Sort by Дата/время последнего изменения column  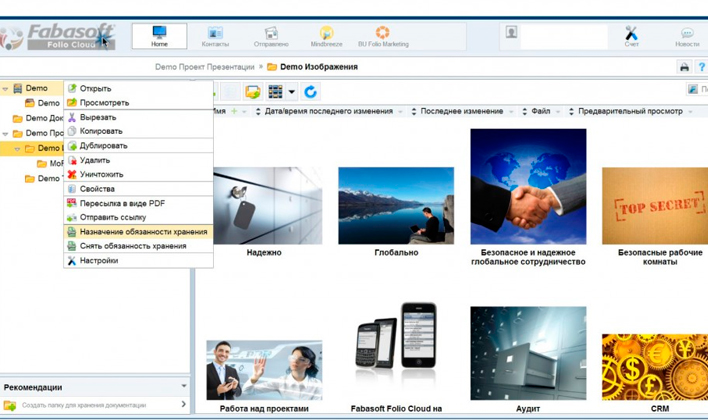pos(328,111)
